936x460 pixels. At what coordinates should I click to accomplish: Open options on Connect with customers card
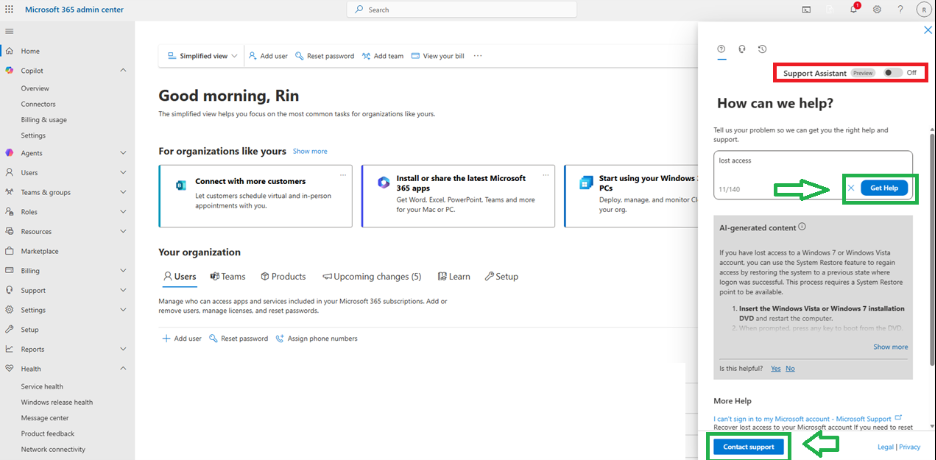pyautogui.click(x=343, y=175)
